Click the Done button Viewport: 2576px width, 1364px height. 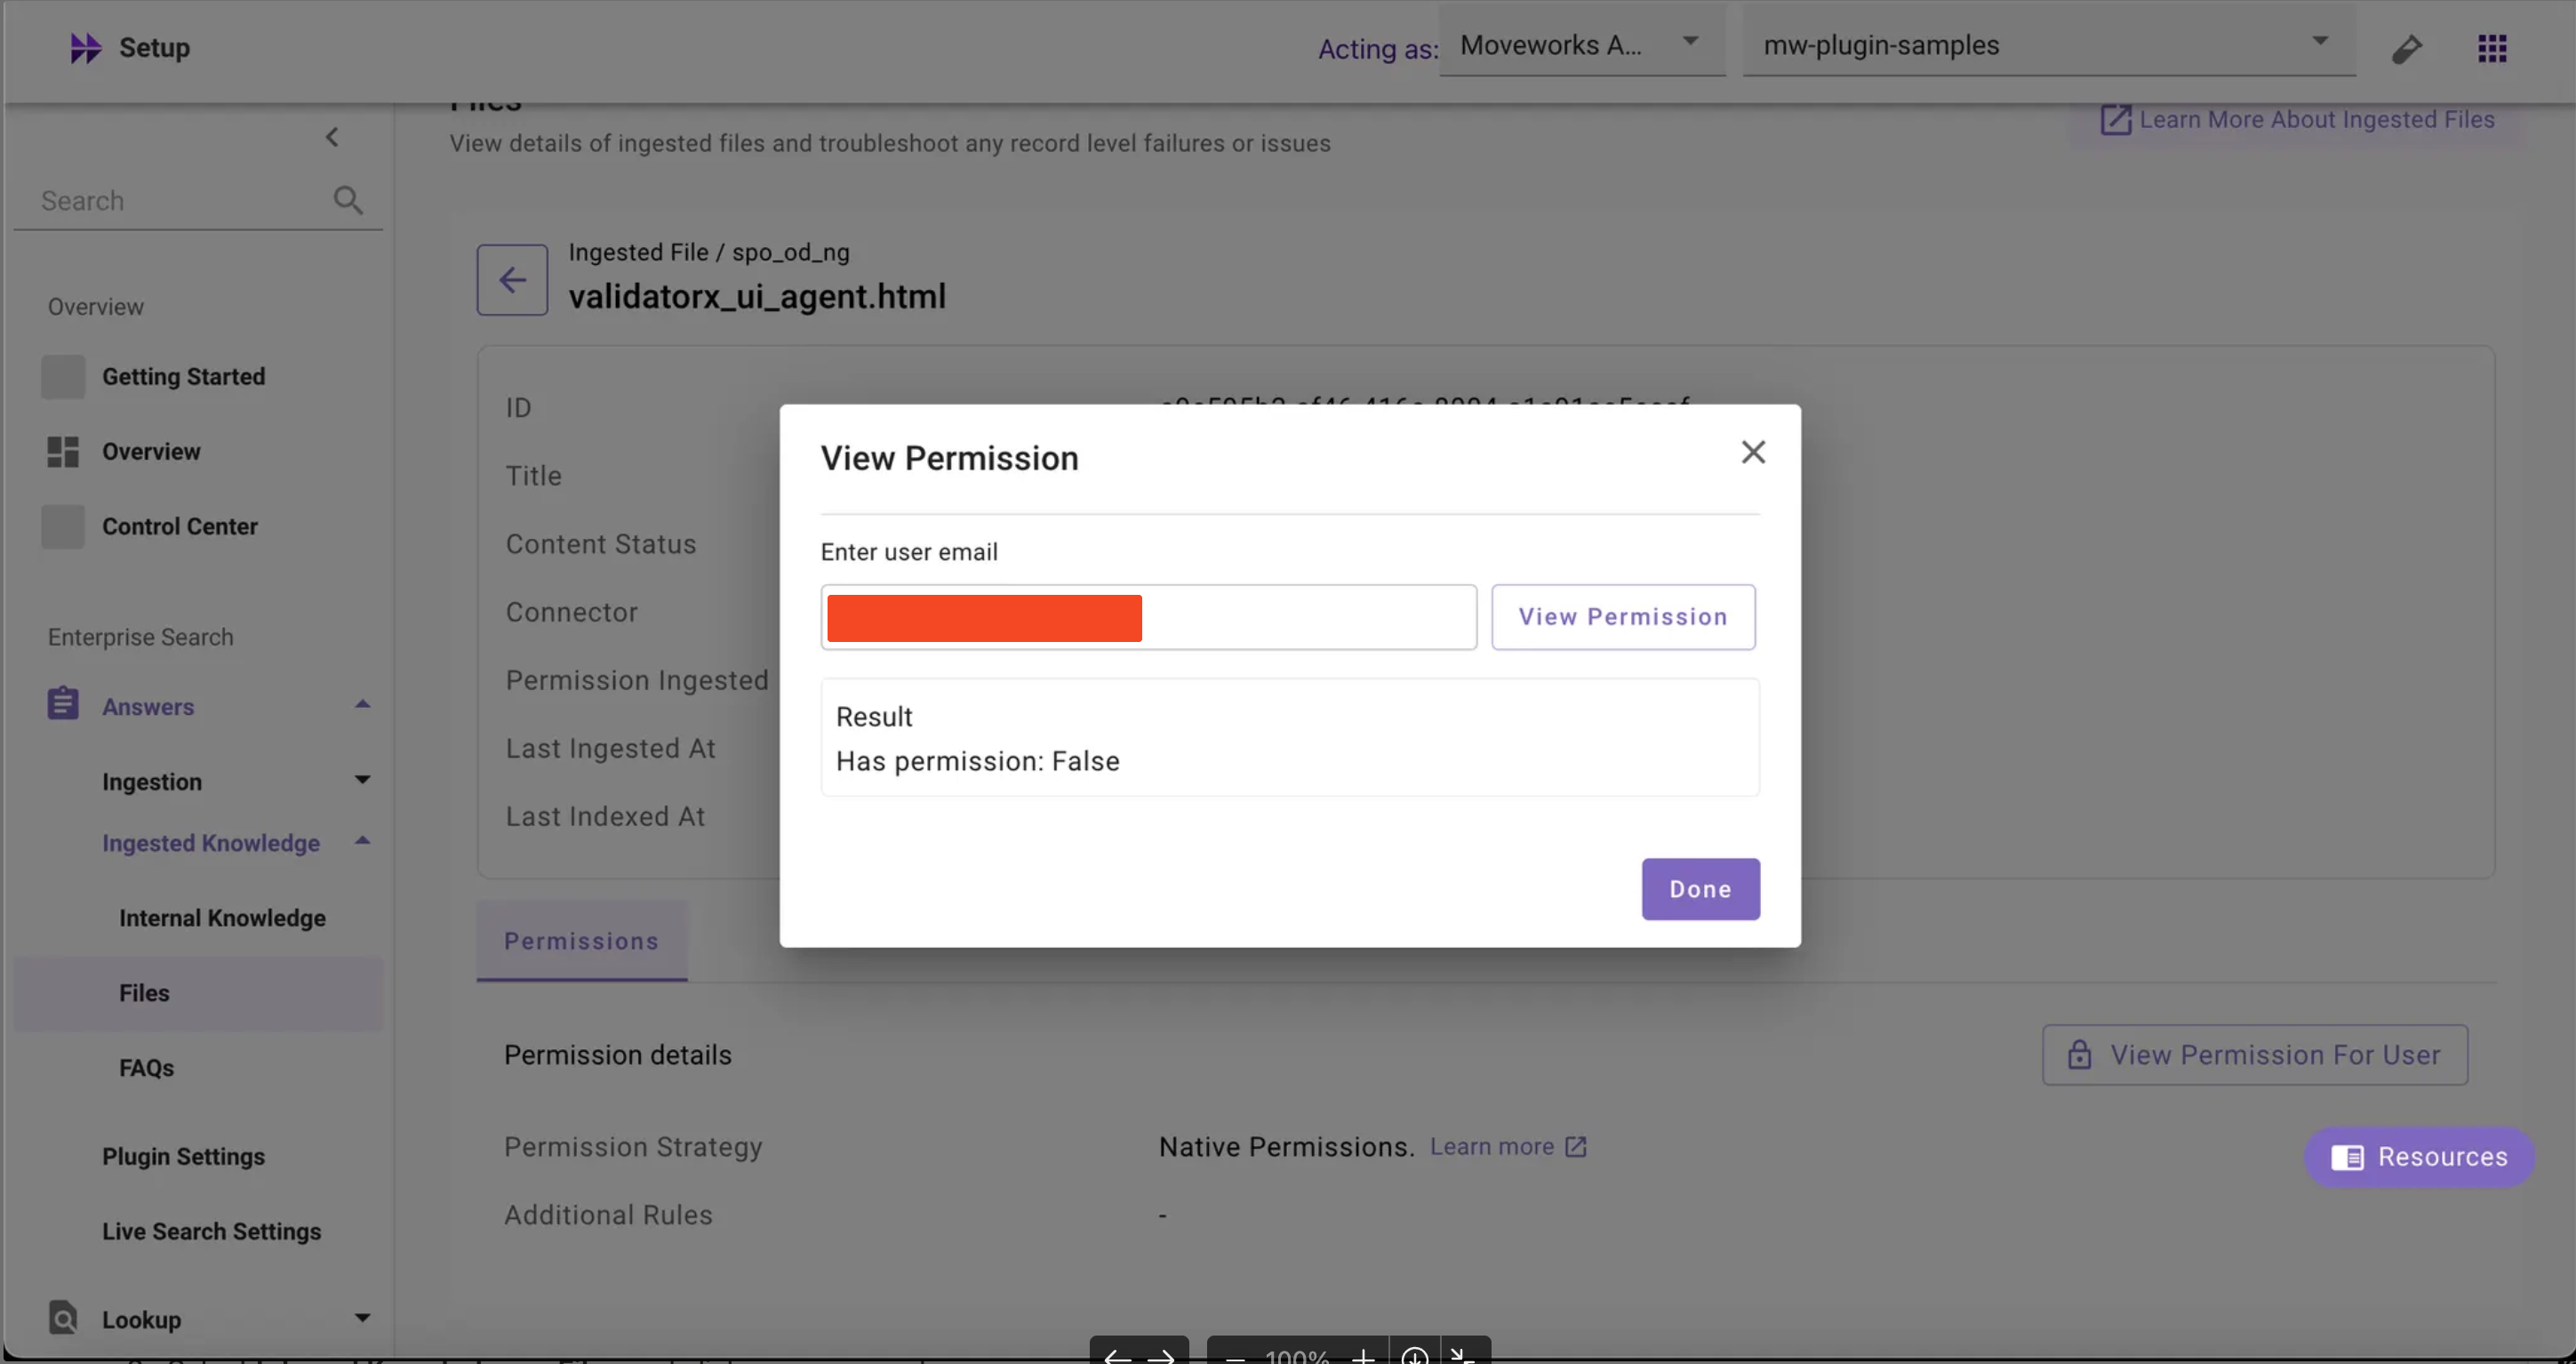click(x=1700, y=889)
